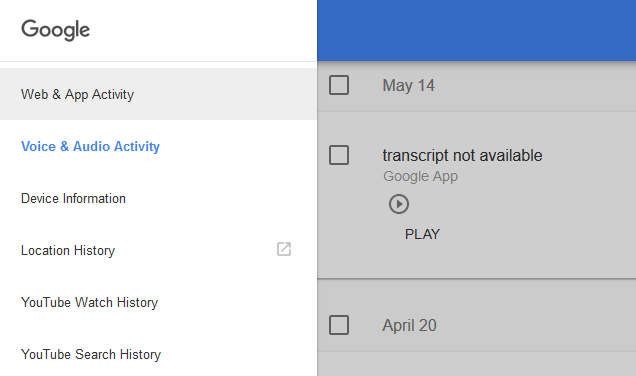Image resolution: width=636 pixels, height=376 pixels.
Task: Click the Google App source label
Action: pyautogui.click(x=420, y=176)
